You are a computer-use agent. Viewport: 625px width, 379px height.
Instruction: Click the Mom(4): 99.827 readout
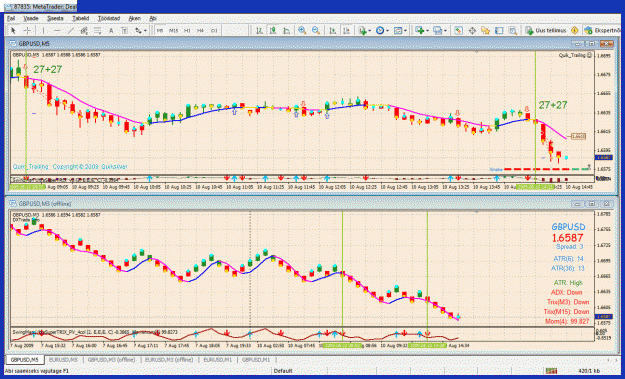(567, 321)
